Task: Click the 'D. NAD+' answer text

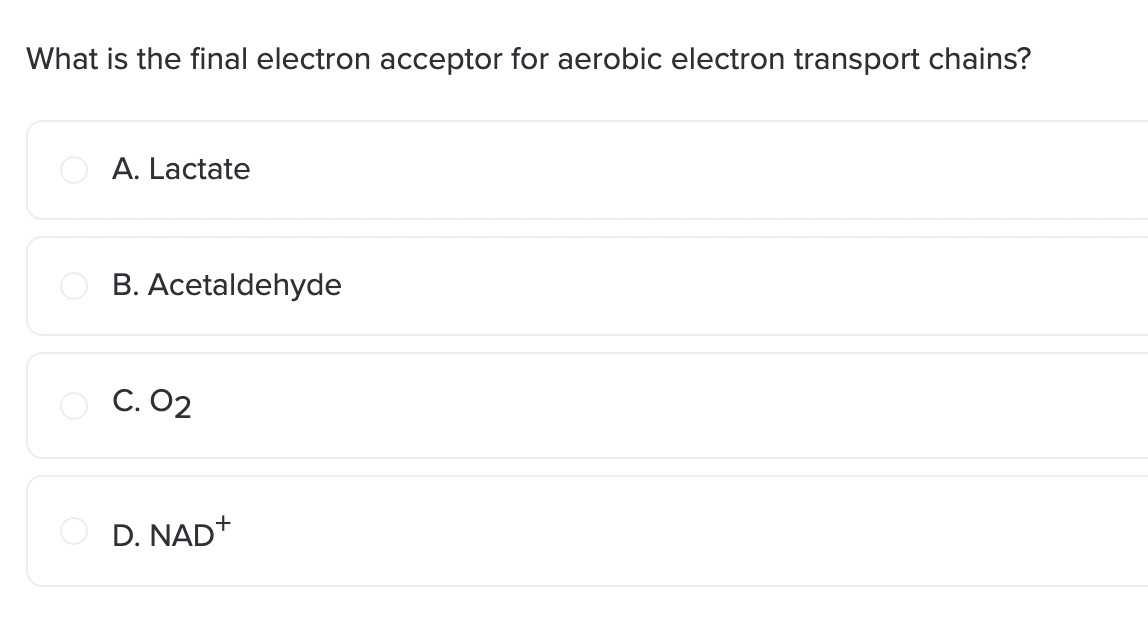Action: tap(171, 532)
